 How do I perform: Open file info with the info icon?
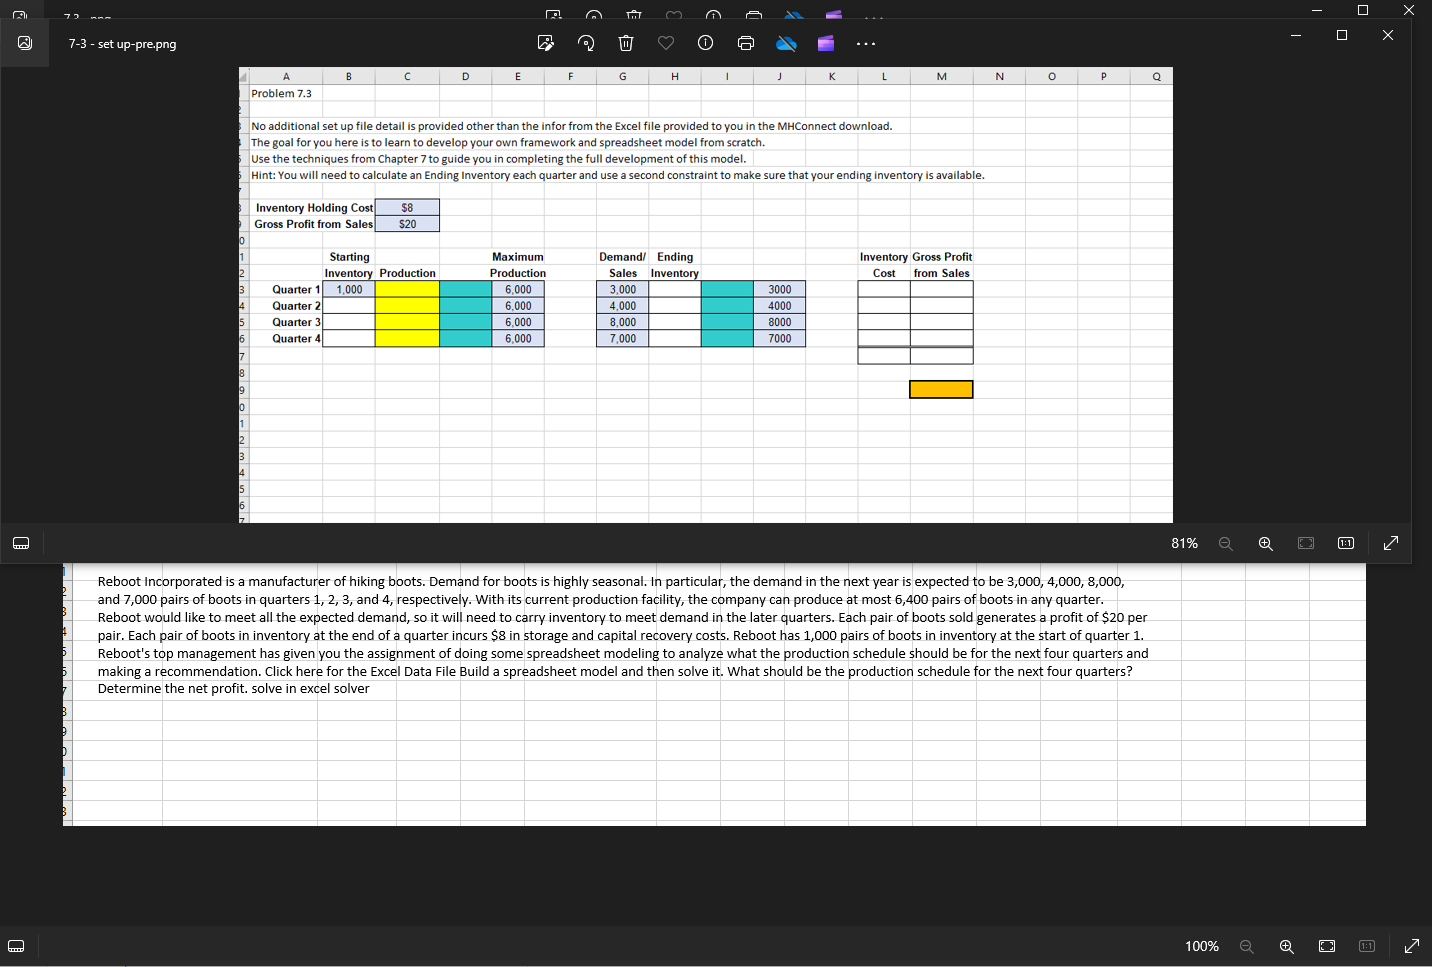coord(705,43)
